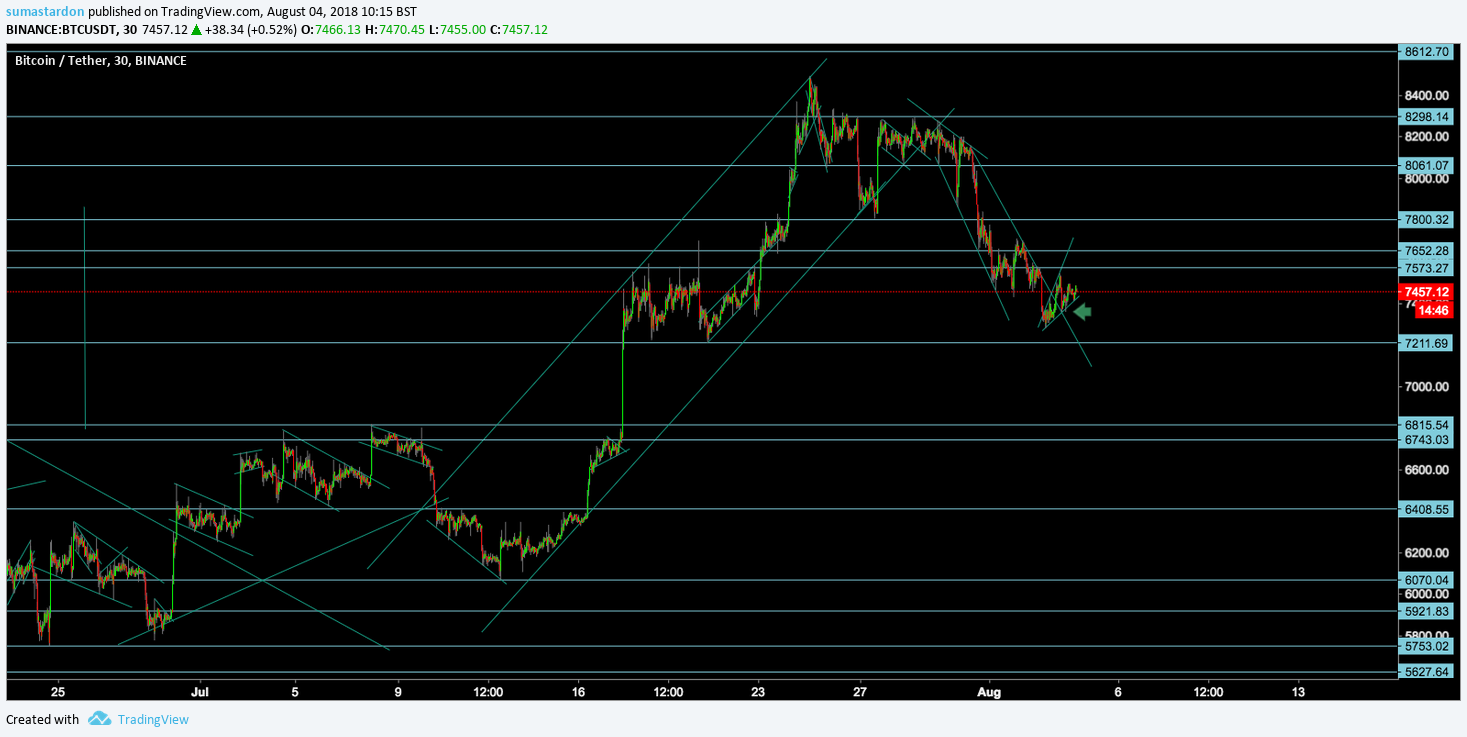Open author sumastardon's profile name
1467x737 pixels.
(45, 12)
